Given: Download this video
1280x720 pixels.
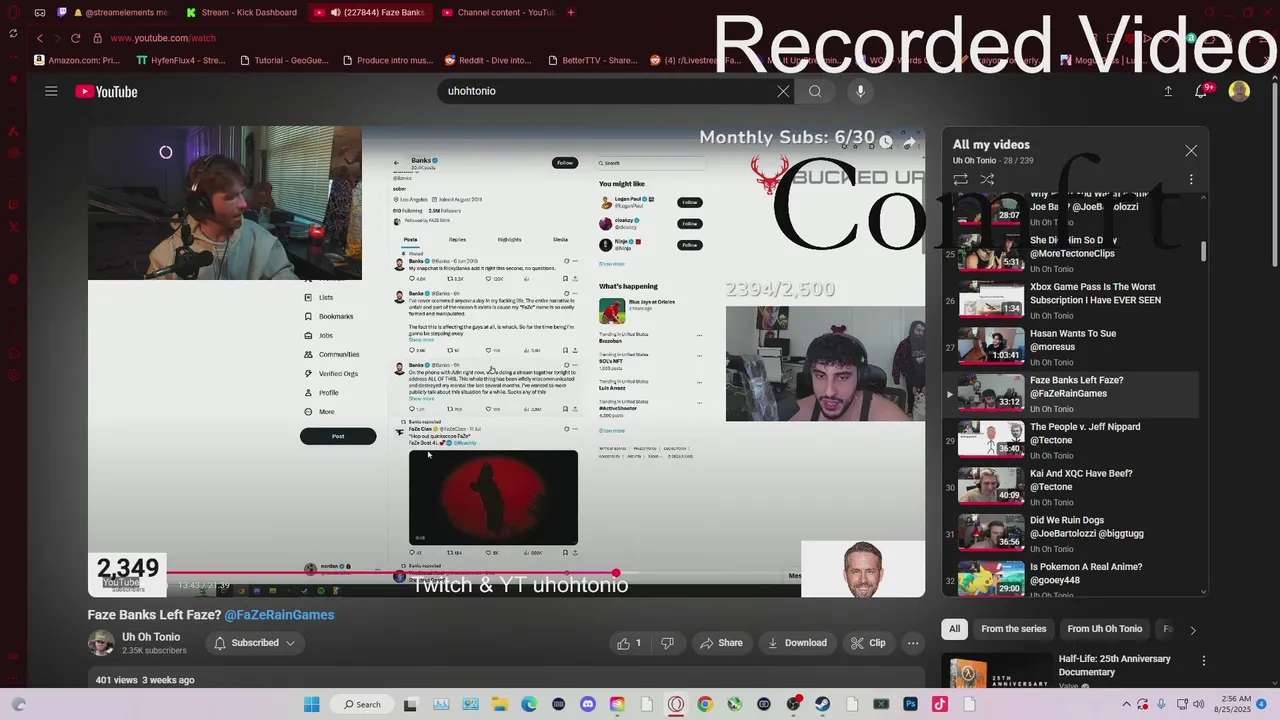Looking at the screenshot, I should point(797,643).
